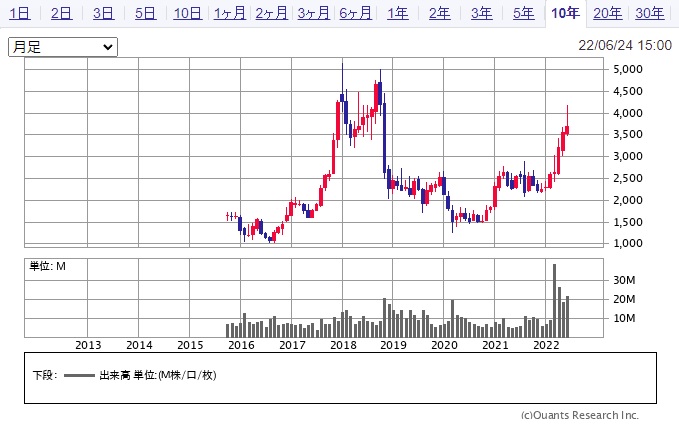Click the 2018 year axis label
Image resolution: width=679 pixels, height=425 pixels.
343,345
